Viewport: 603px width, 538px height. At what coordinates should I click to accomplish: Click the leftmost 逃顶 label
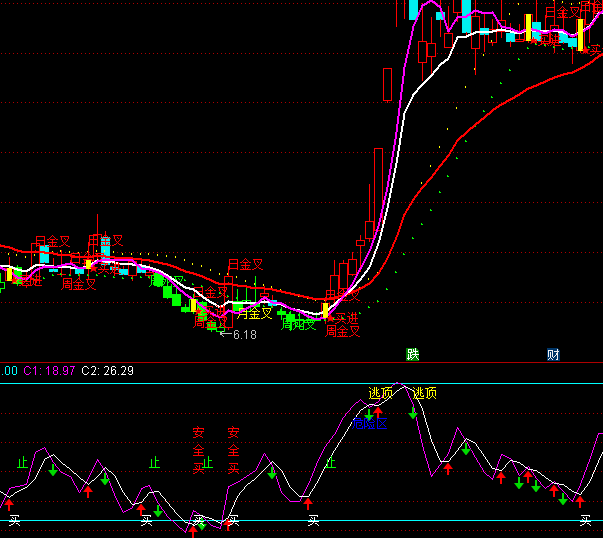[381, 393]
